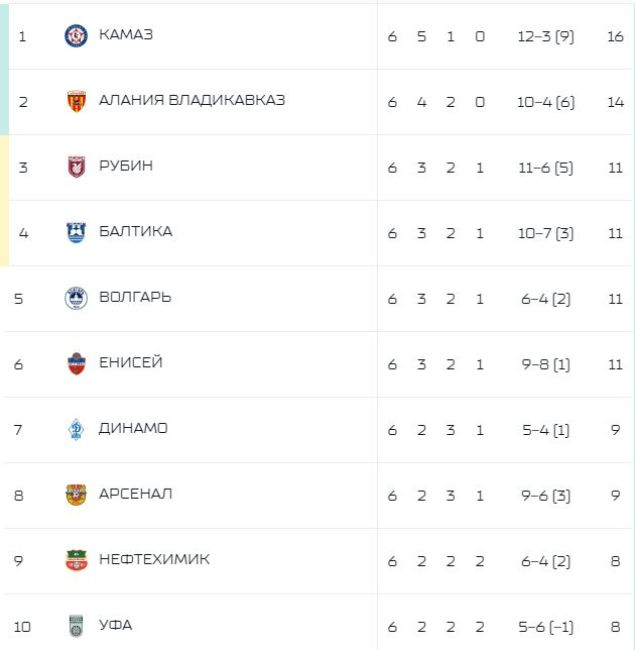
Task: Open the Волгарь team badge
Action: point(76,298)
